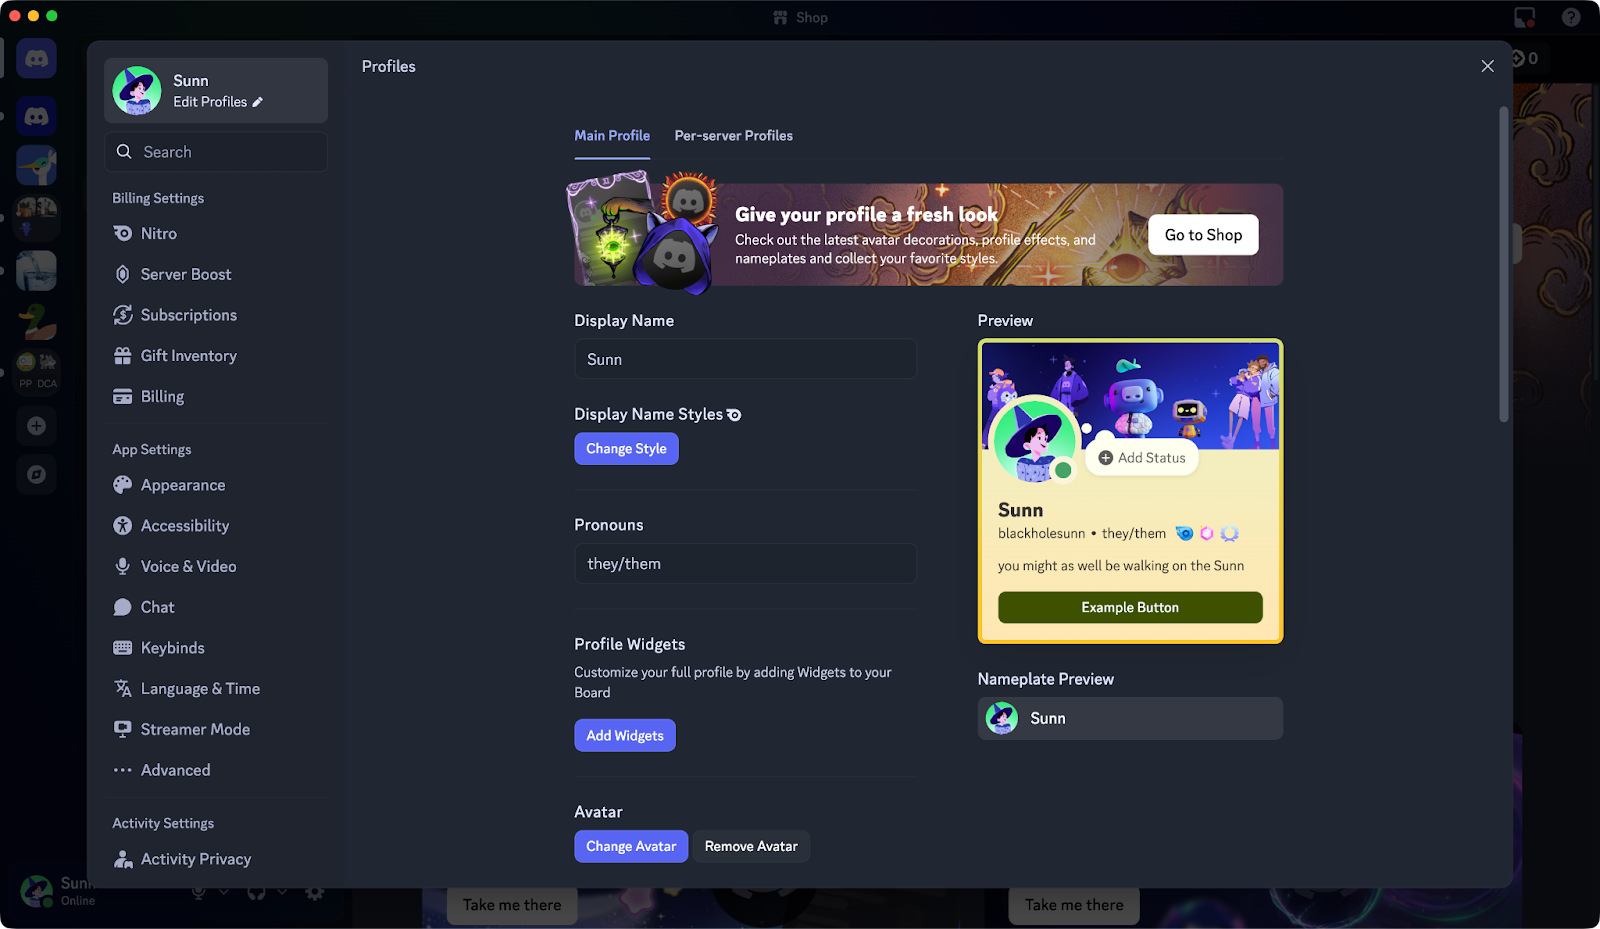This screenshot has height=929, width=1600.
Task: Switch to Per-server Profiles tab
Action: point(733,136)
